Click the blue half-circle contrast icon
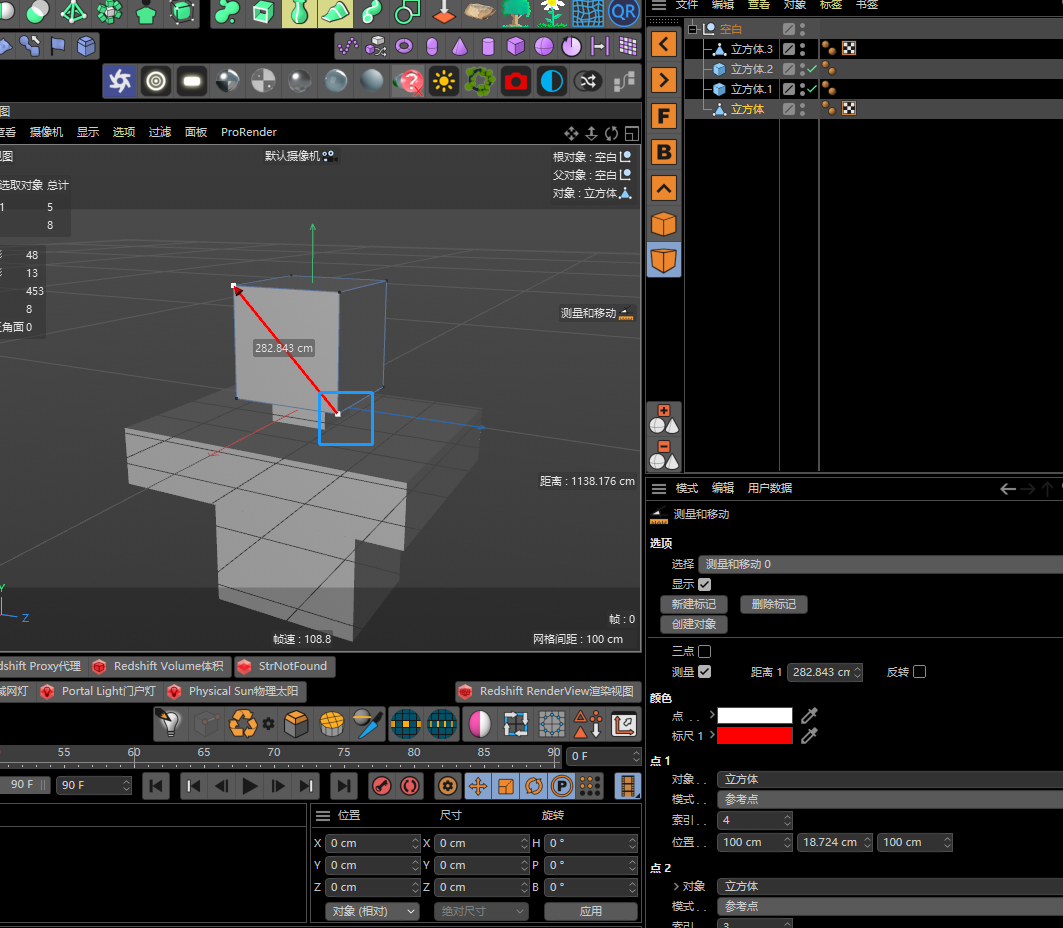Viewport: 1063px width, 928px height. [552, 81]
